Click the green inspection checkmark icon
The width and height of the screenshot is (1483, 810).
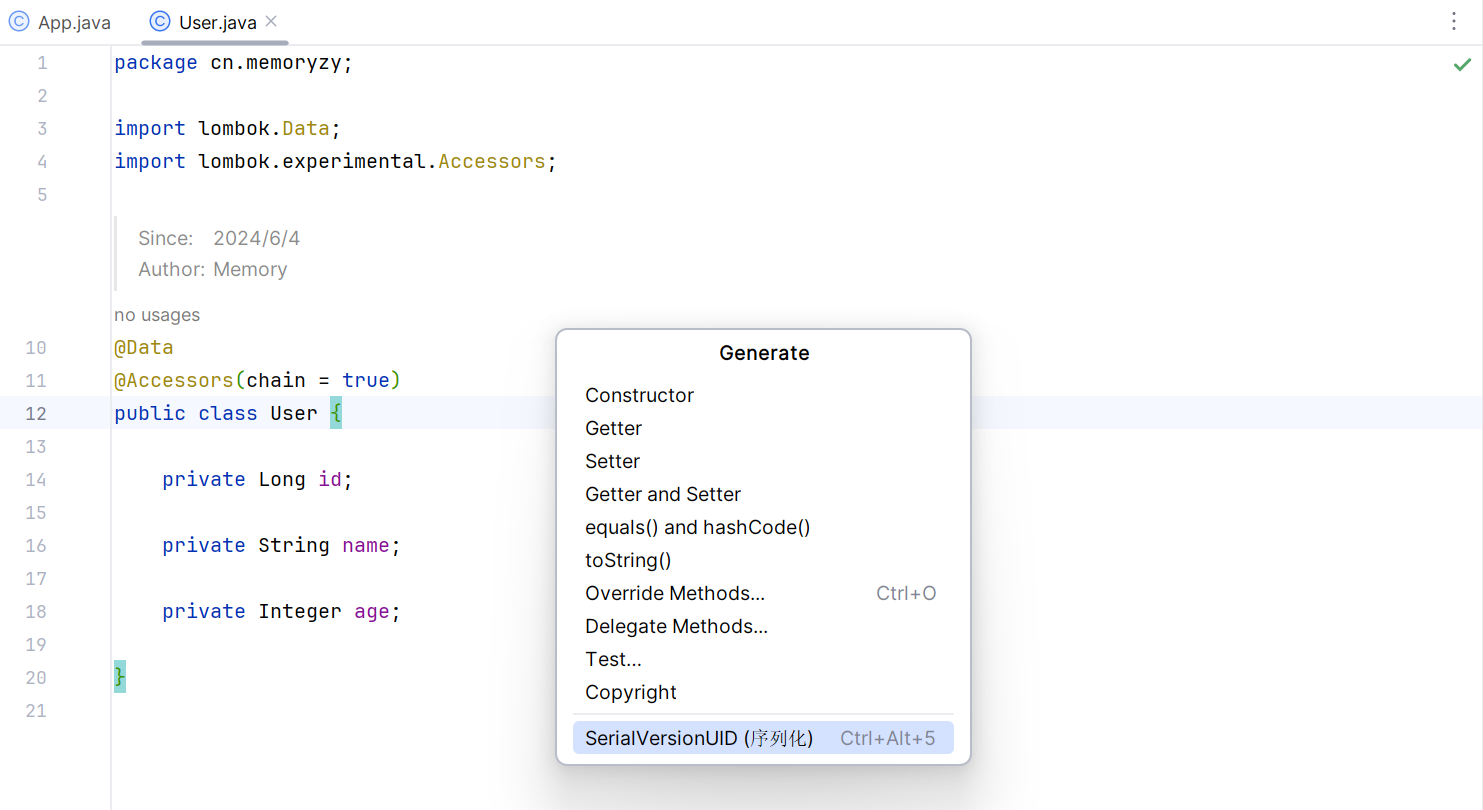pyautogui.click(x=1462, y=65)
